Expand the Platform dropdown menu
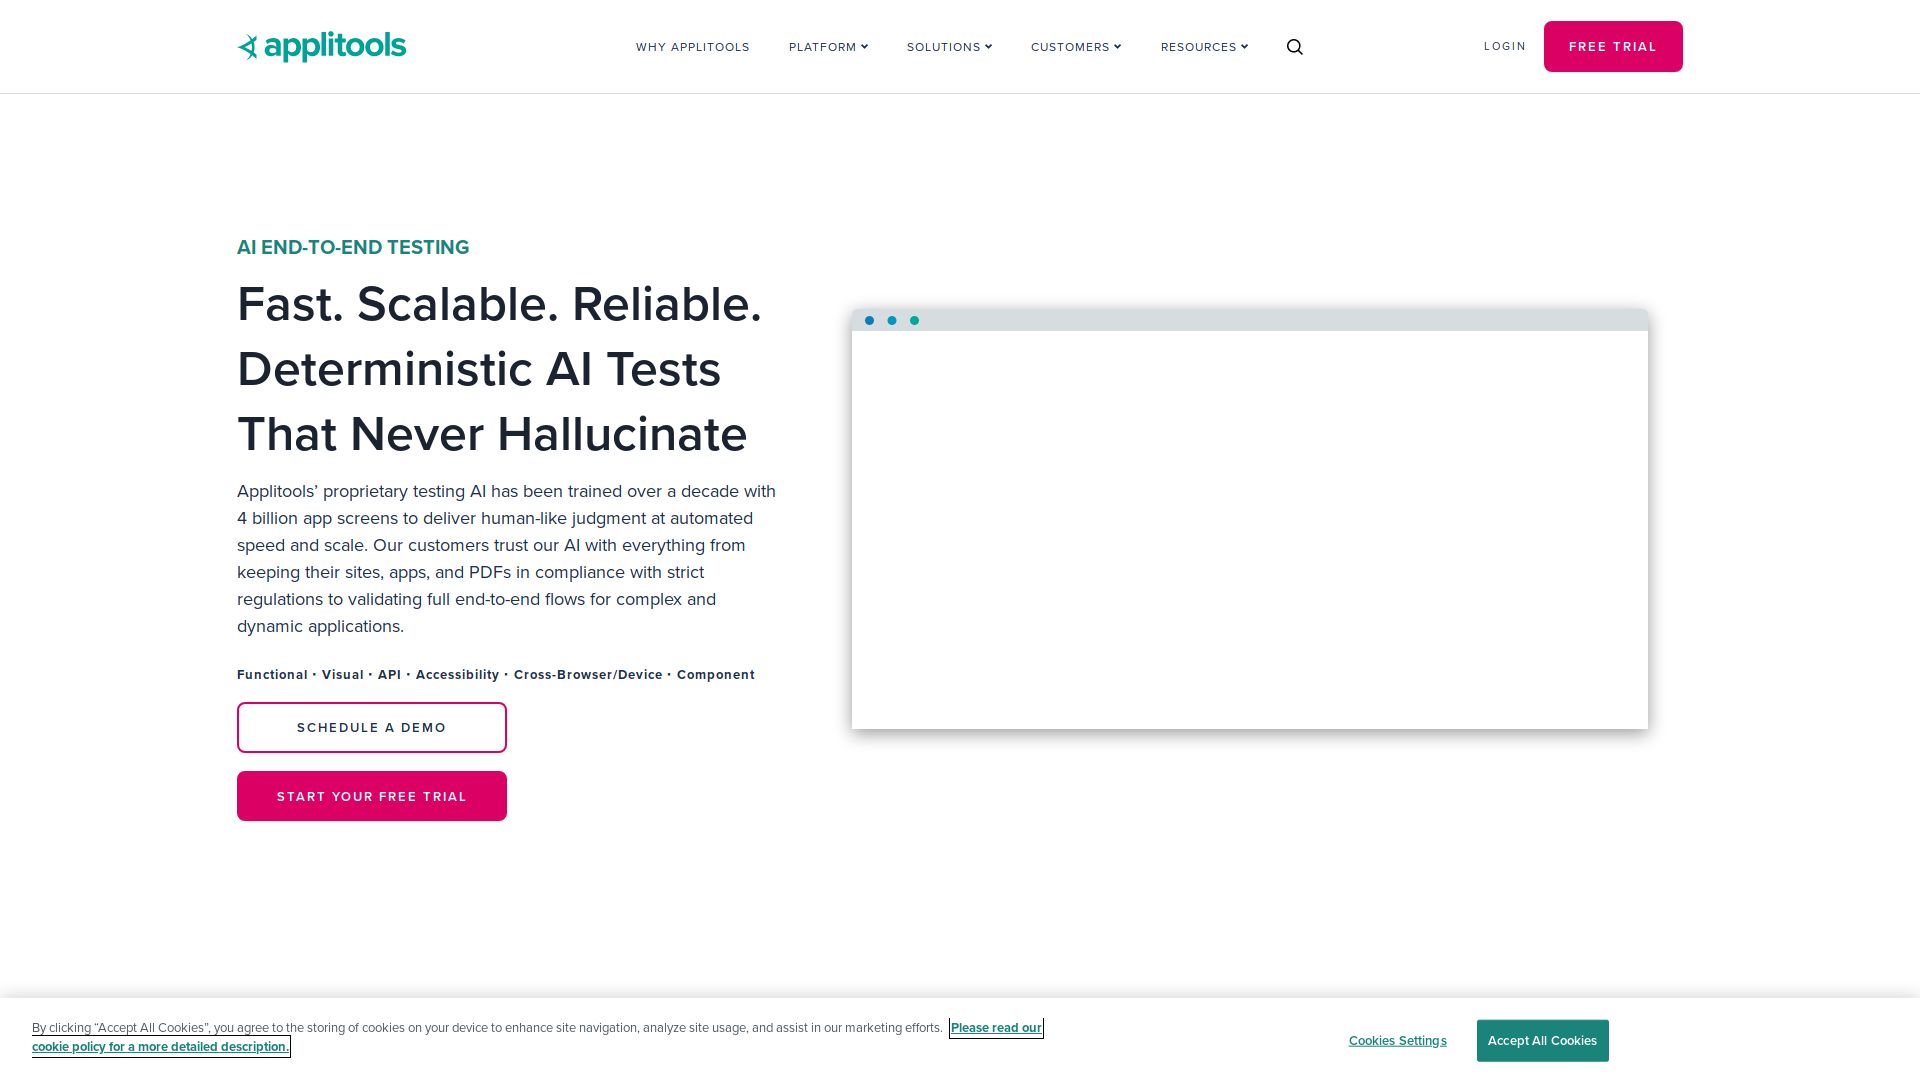The height and width of the screenshot is (1080, 1920). (x=828, y=47)
